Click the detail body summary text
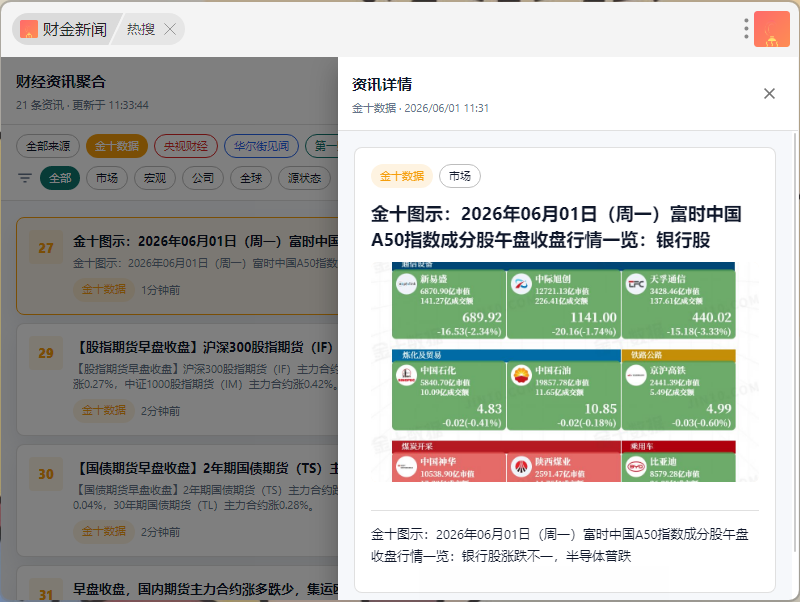800x602 pixels. (559, 545)
